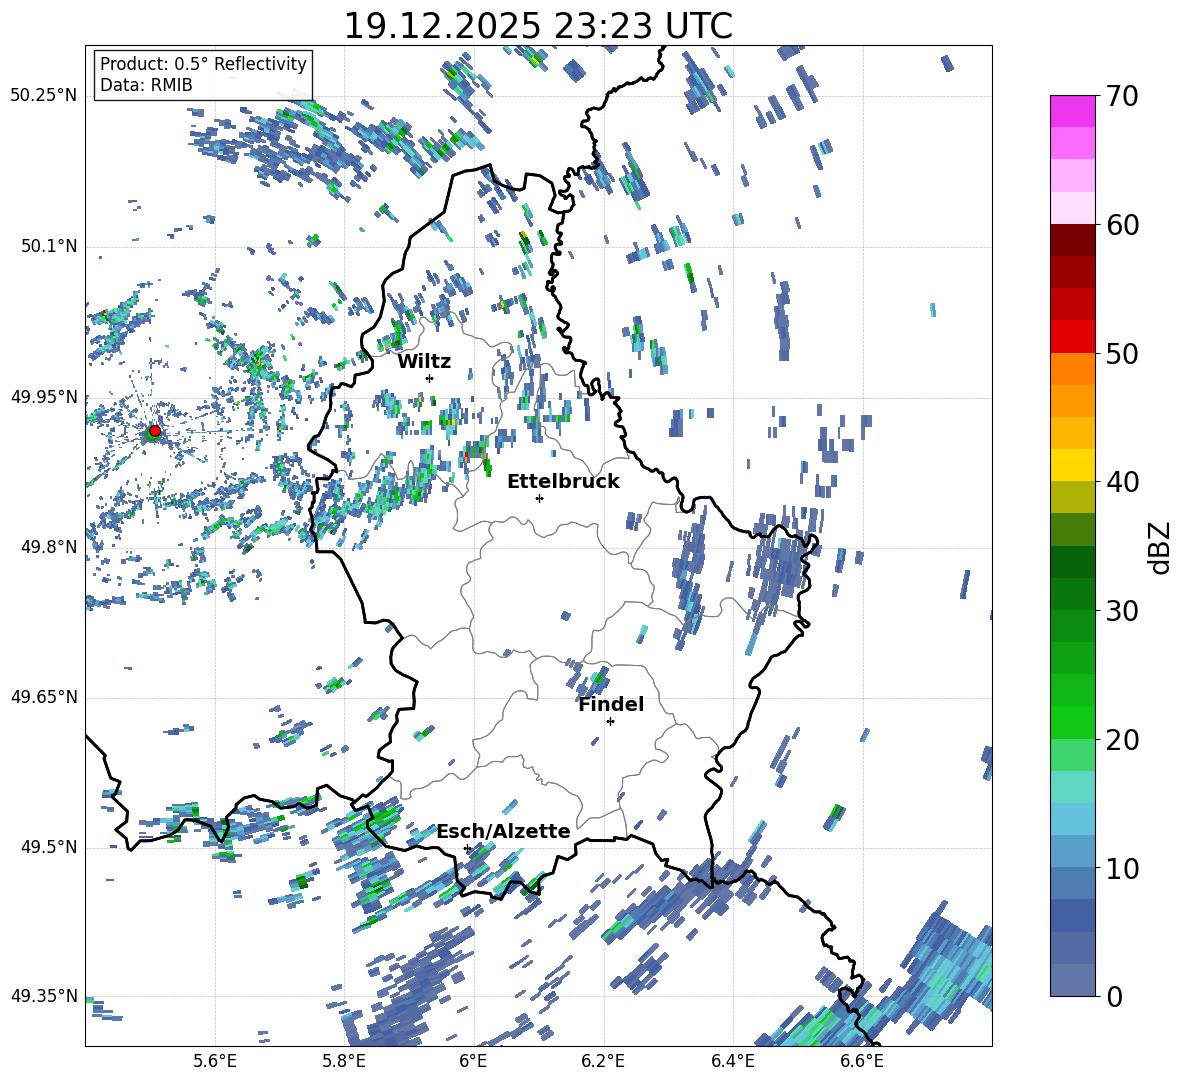Click the Findel station label
Image resolution: width=1184 pixels, height=1081 pixels.
[611, 704]
